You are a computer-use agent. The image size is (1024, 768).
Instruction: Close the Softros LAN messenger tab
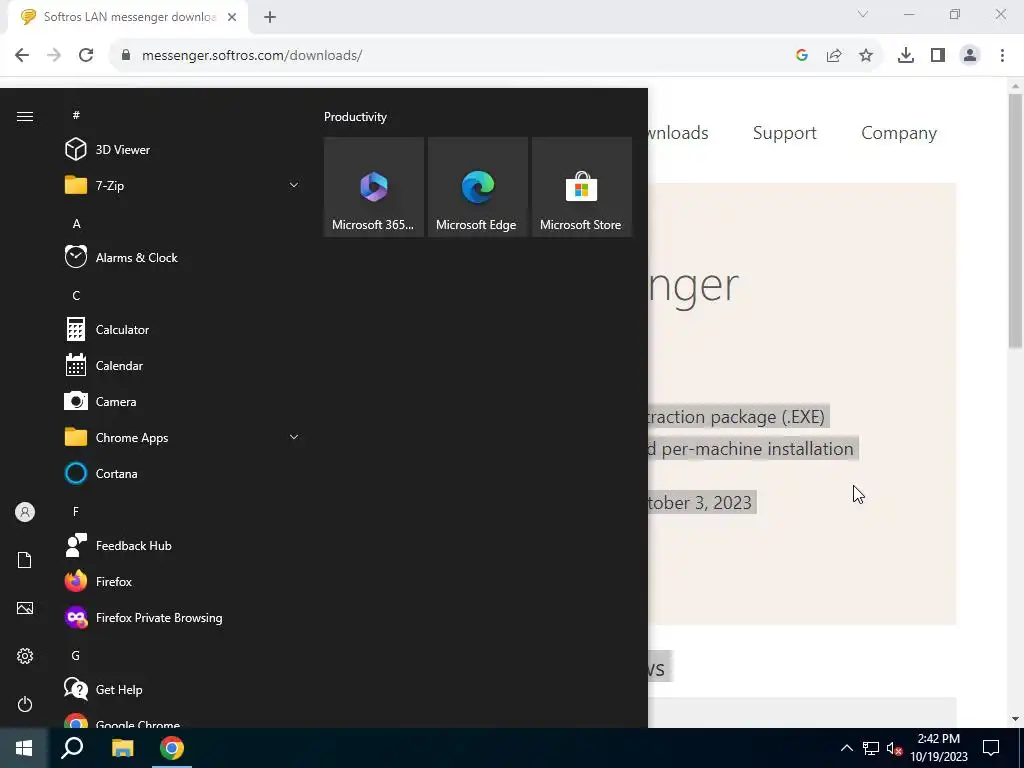(232, 18)
